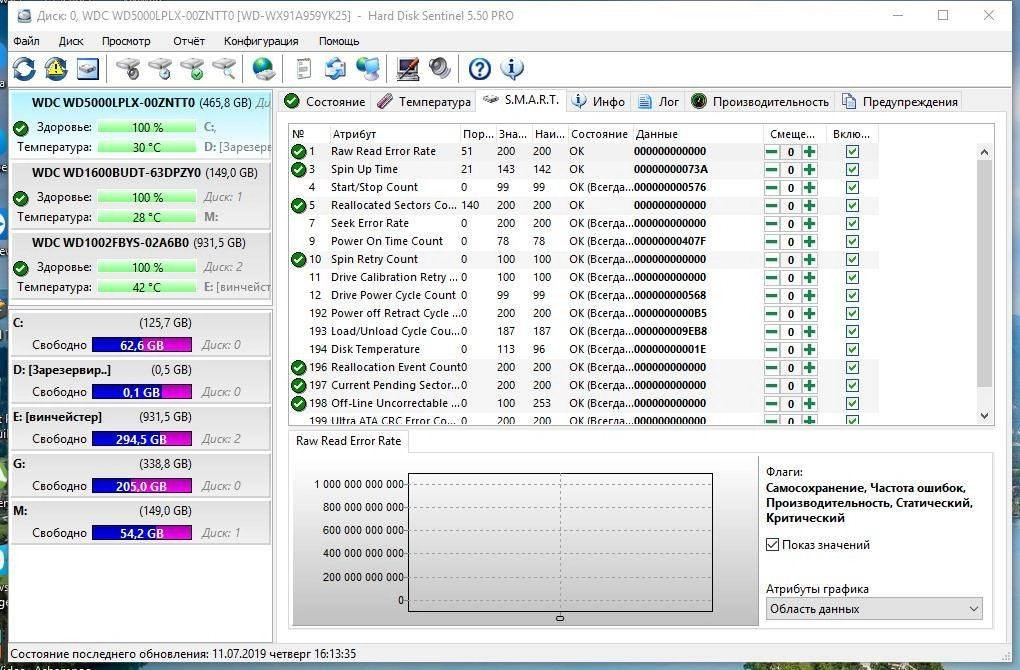Click green health check icon of WD5000LPLX disk
1020x670 pixels.
(21, 127)
